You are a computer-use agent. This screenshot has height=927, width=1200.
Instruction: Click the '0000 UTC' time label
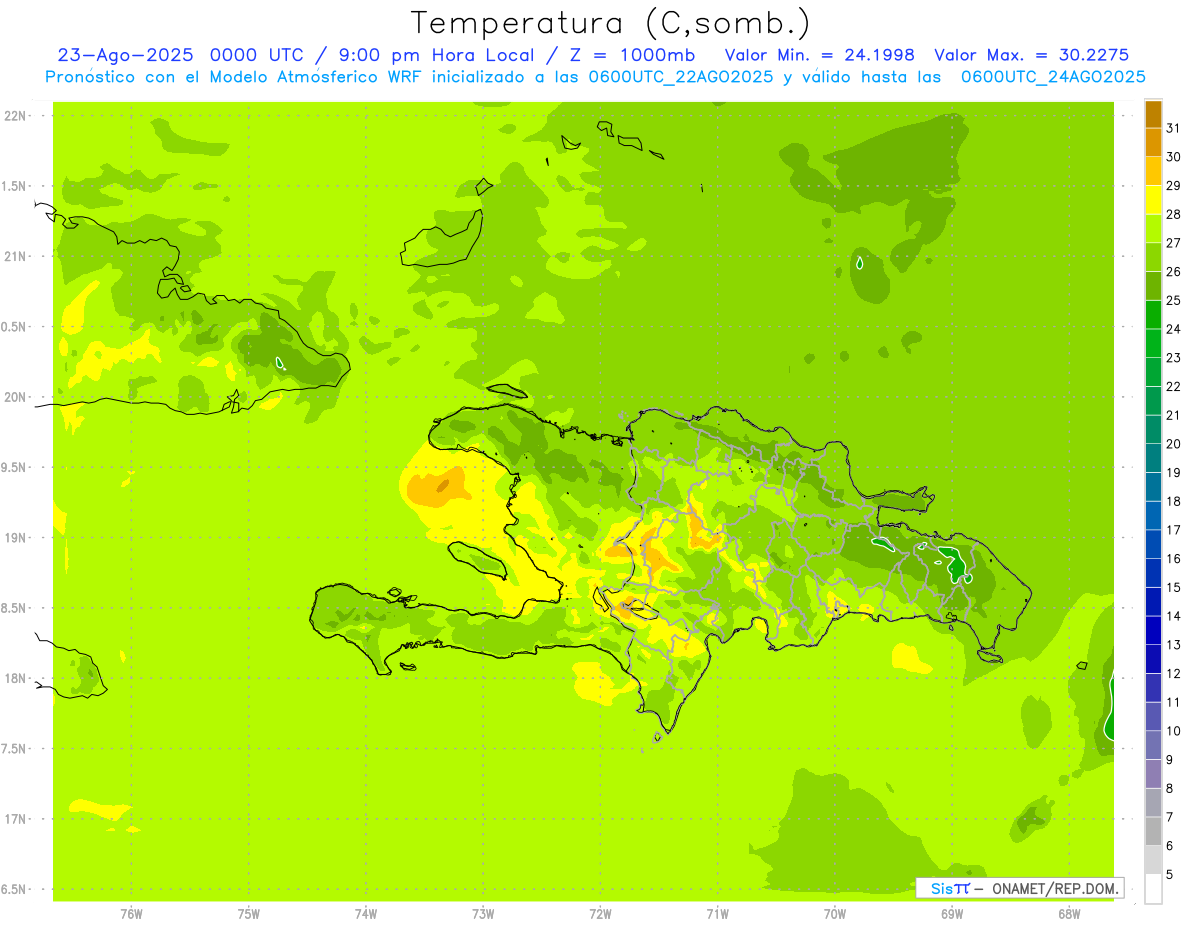(x=258, y=55)
